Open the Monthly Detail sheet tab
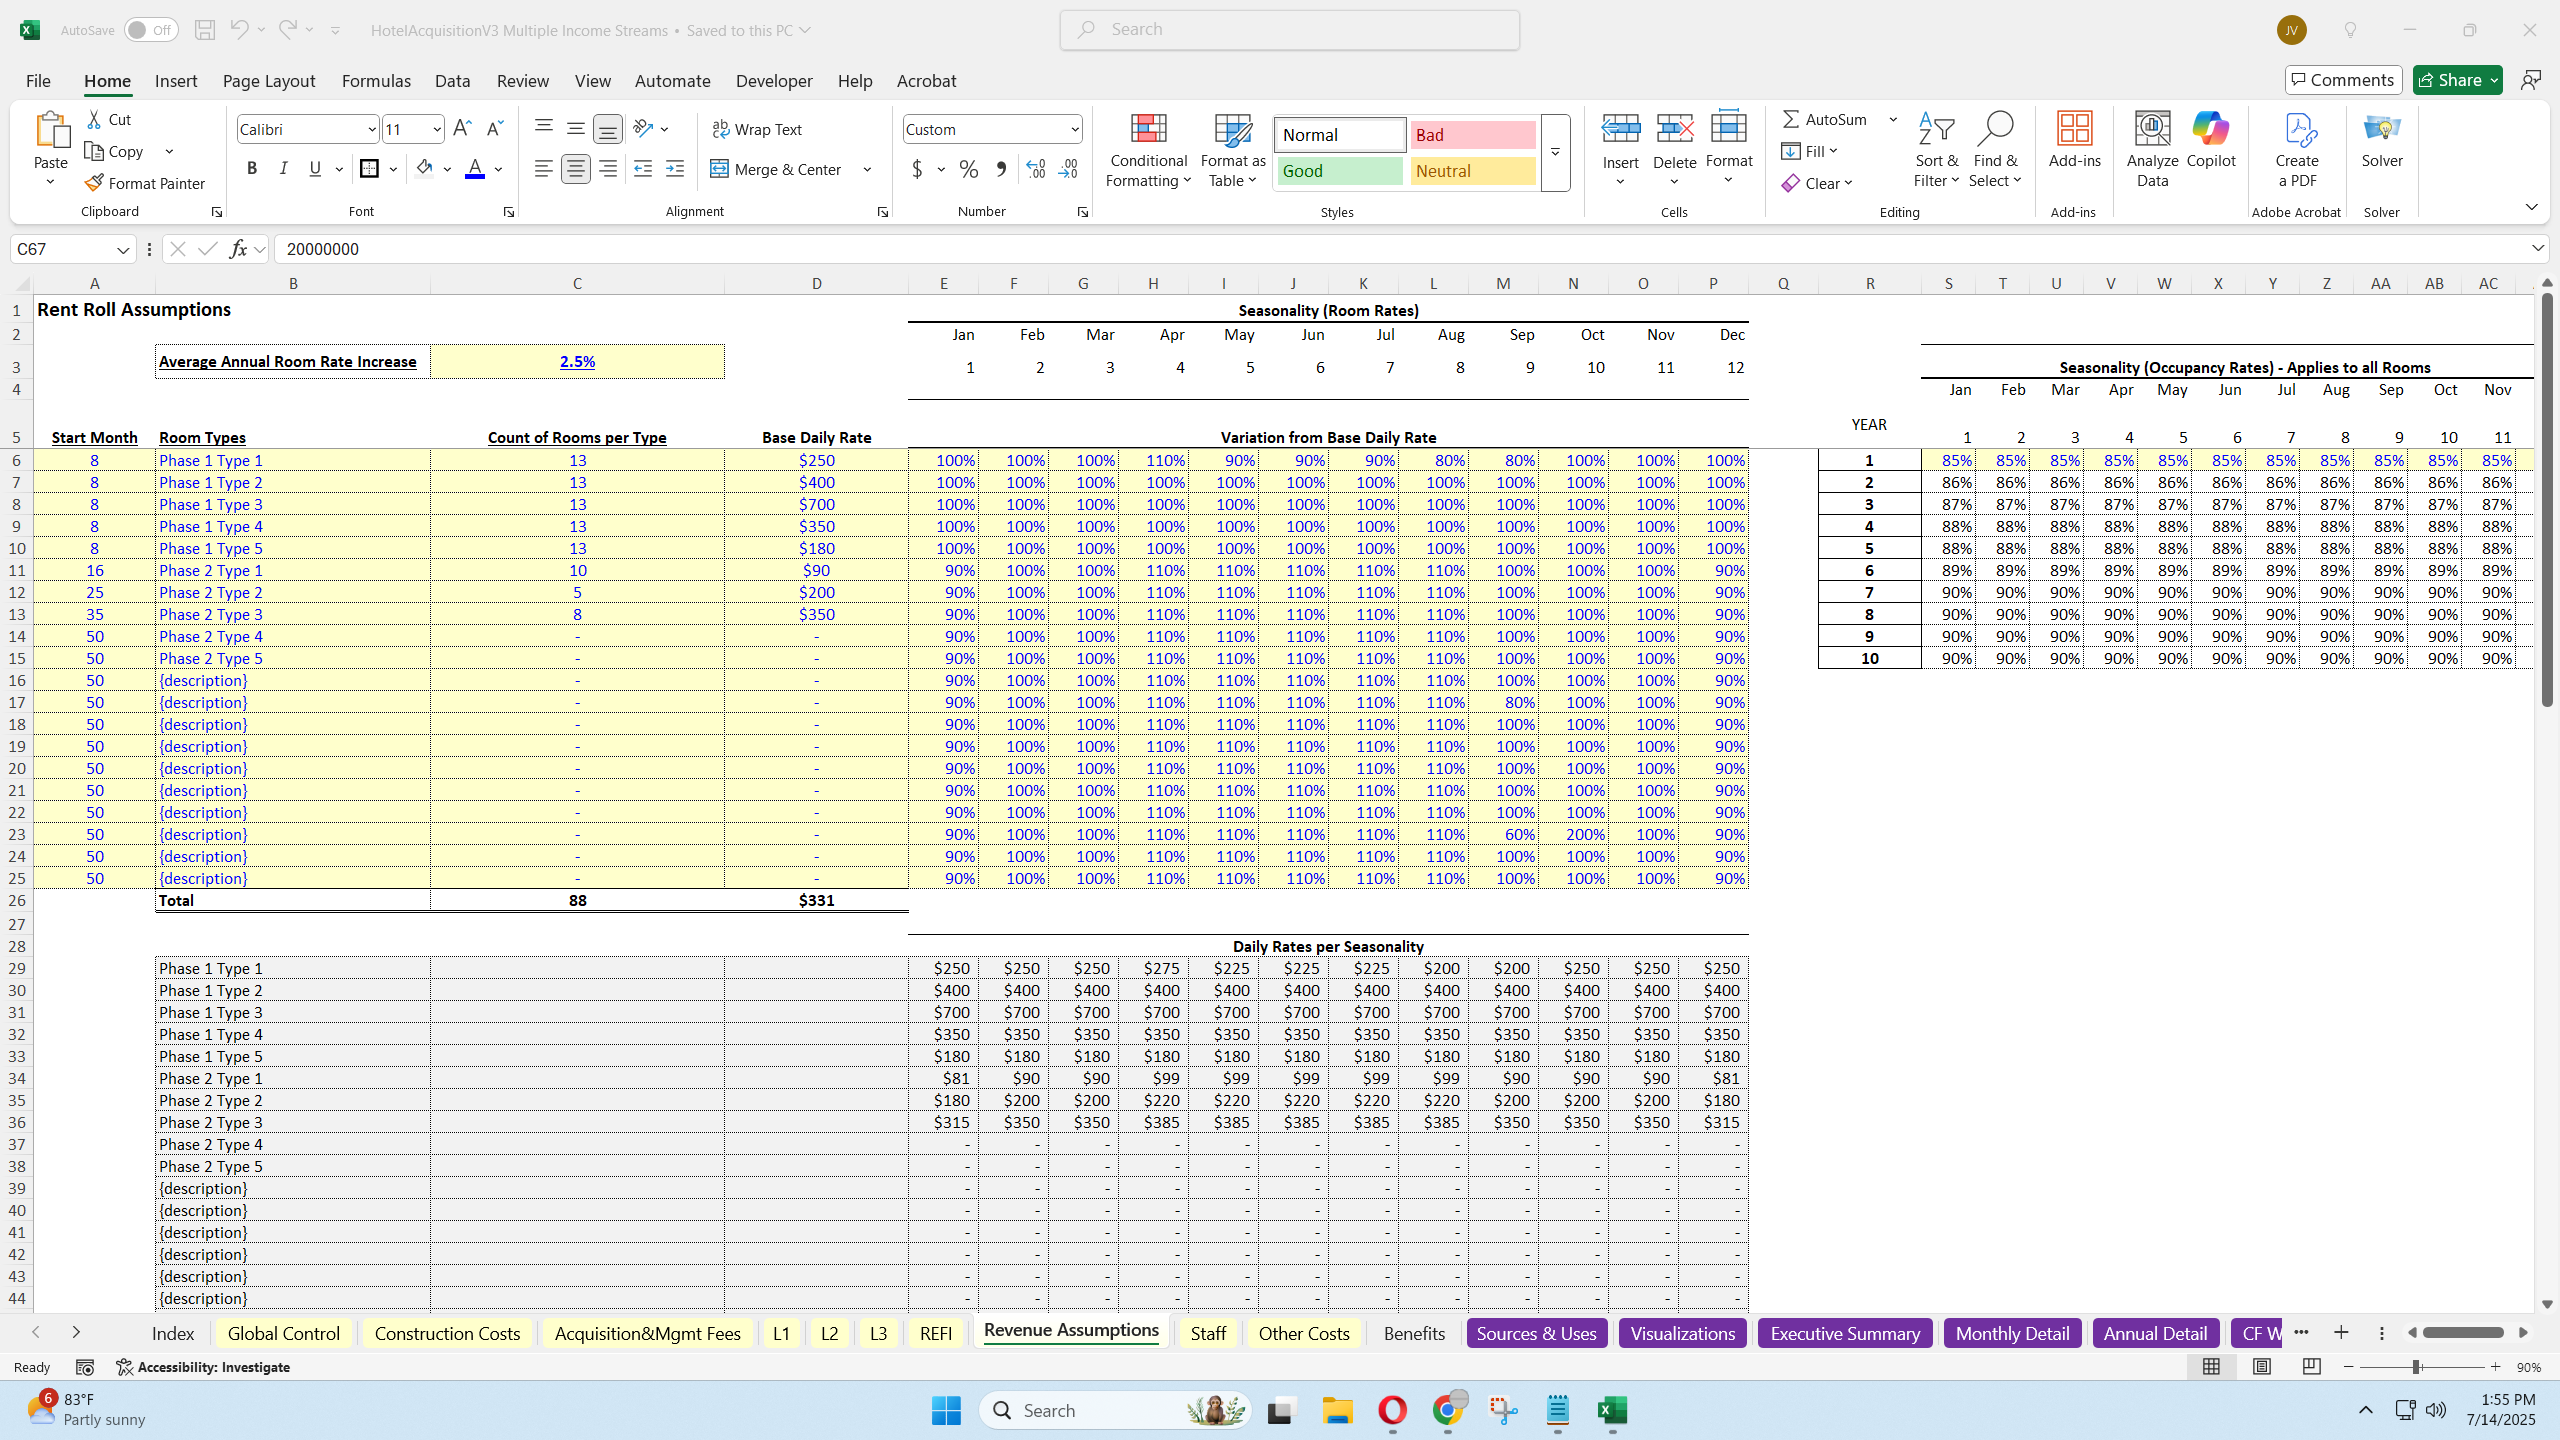The image size is (2560, 1440). [x=2011, y=1332]
